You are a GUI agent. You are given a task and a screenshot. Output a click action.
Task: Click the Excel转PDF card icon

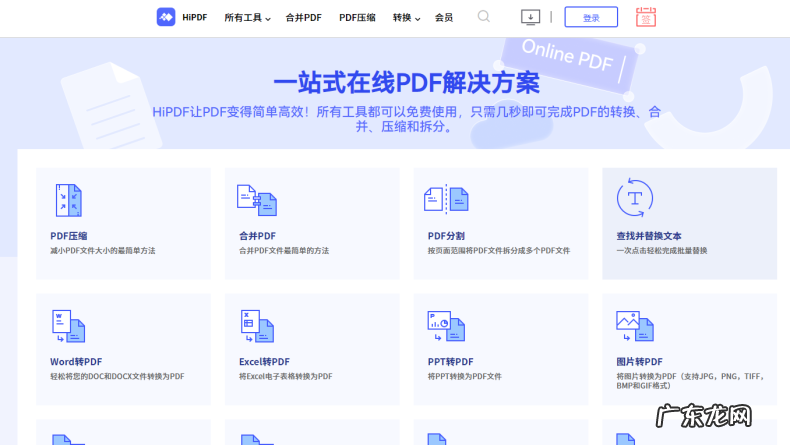(257, 326)
